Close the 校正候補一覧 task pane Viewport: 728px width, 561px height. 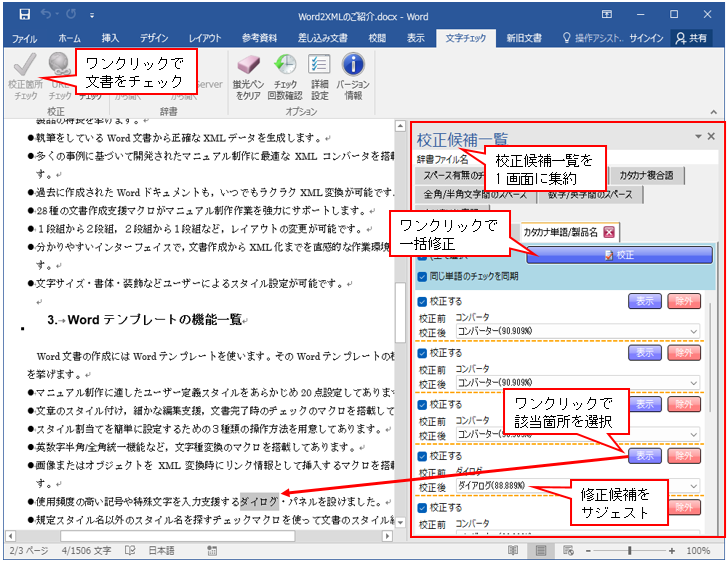click(x=711, y=136)
